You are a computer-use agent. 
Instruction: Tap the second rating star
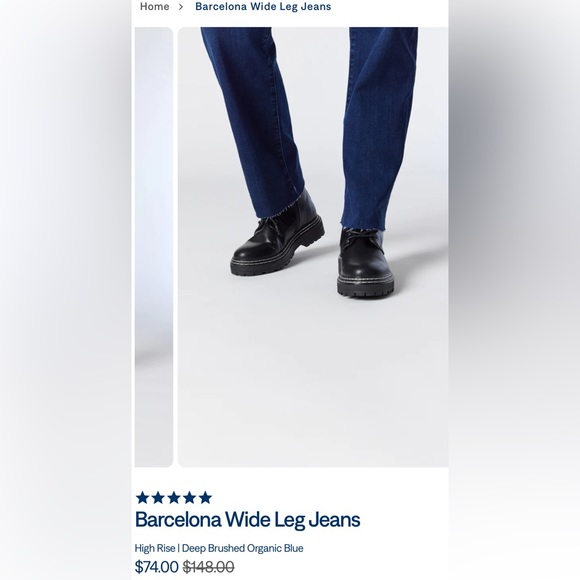(x=158, y=498)
